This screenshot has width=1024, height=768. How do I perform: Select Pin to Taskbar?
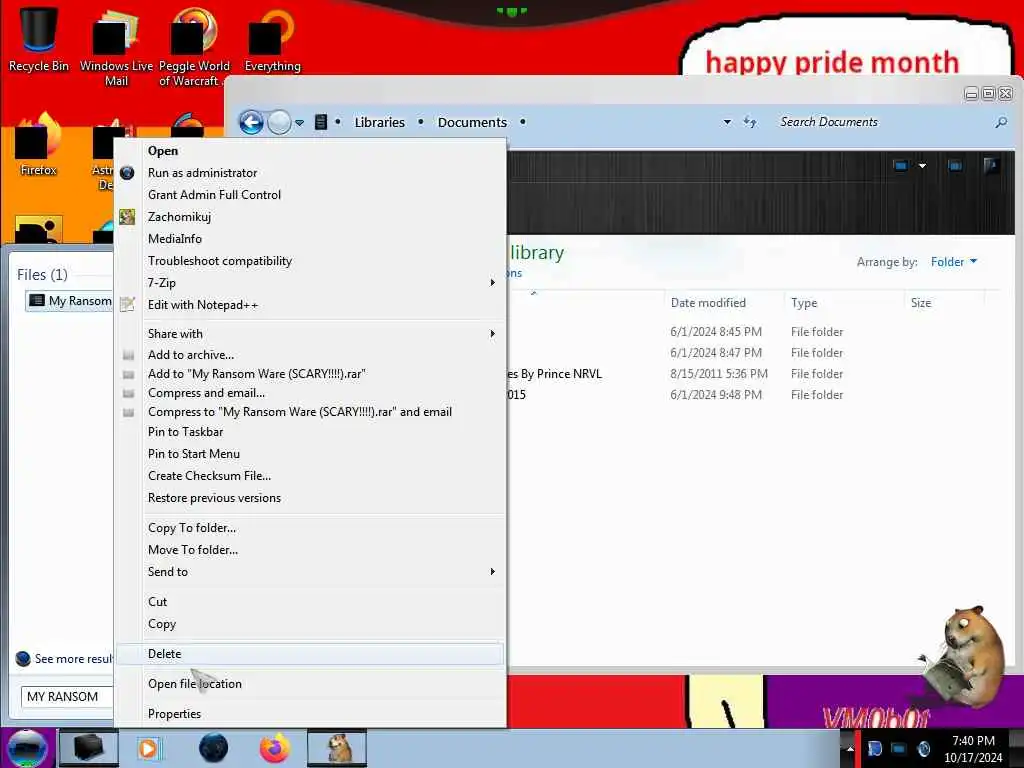(x=310, y=432)
